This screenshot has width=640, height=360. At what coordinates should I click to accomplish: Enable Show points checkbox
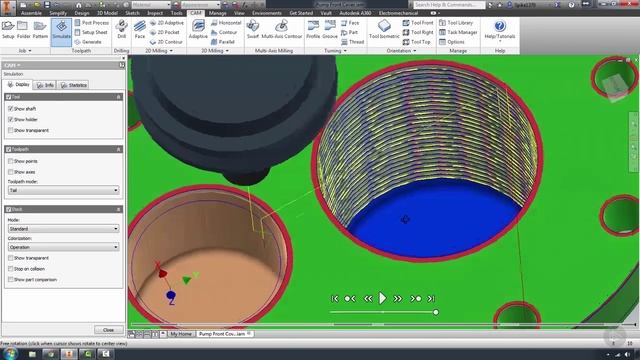point(11,161)
